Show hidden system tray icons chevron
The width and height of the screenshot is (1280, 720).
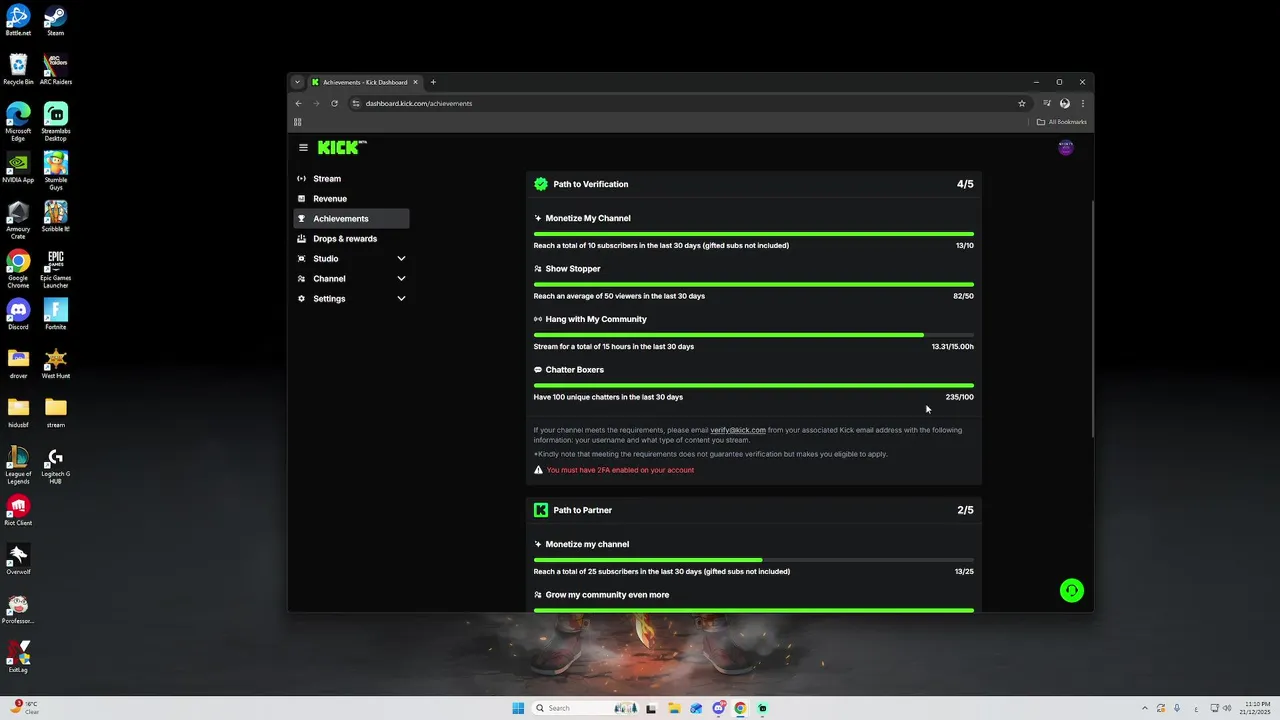click(x=1146, y=708)
